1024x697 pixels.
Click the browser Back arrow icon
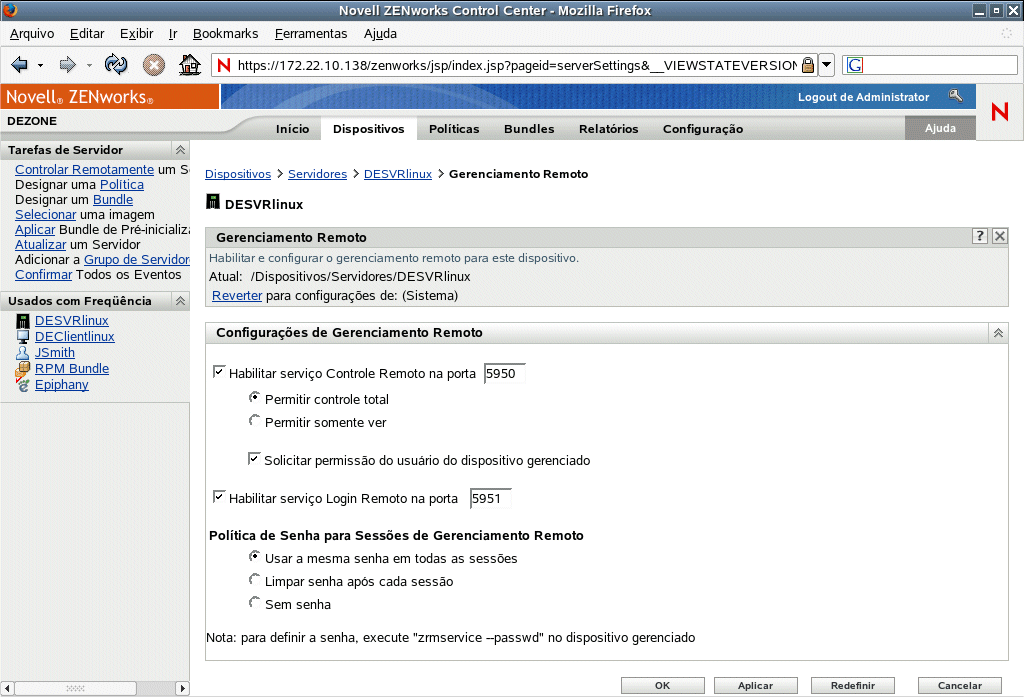click(19, 65)
